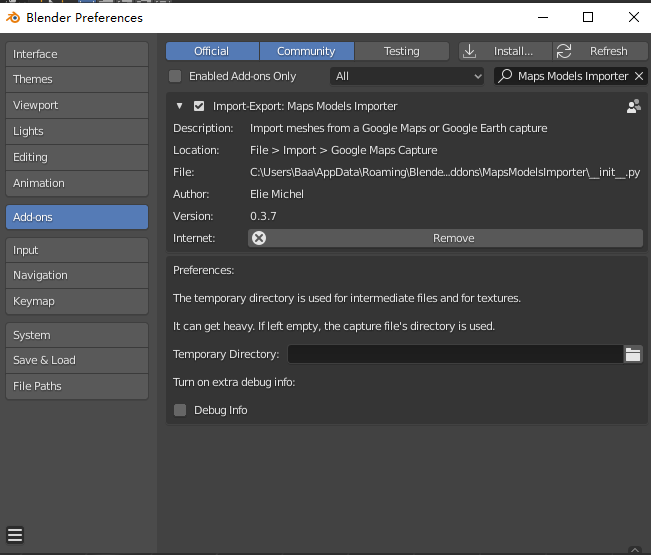Click the community support icon on add-on header
Image resolution: width=651 pixels, height=555 pixels.
pos(633,106)
